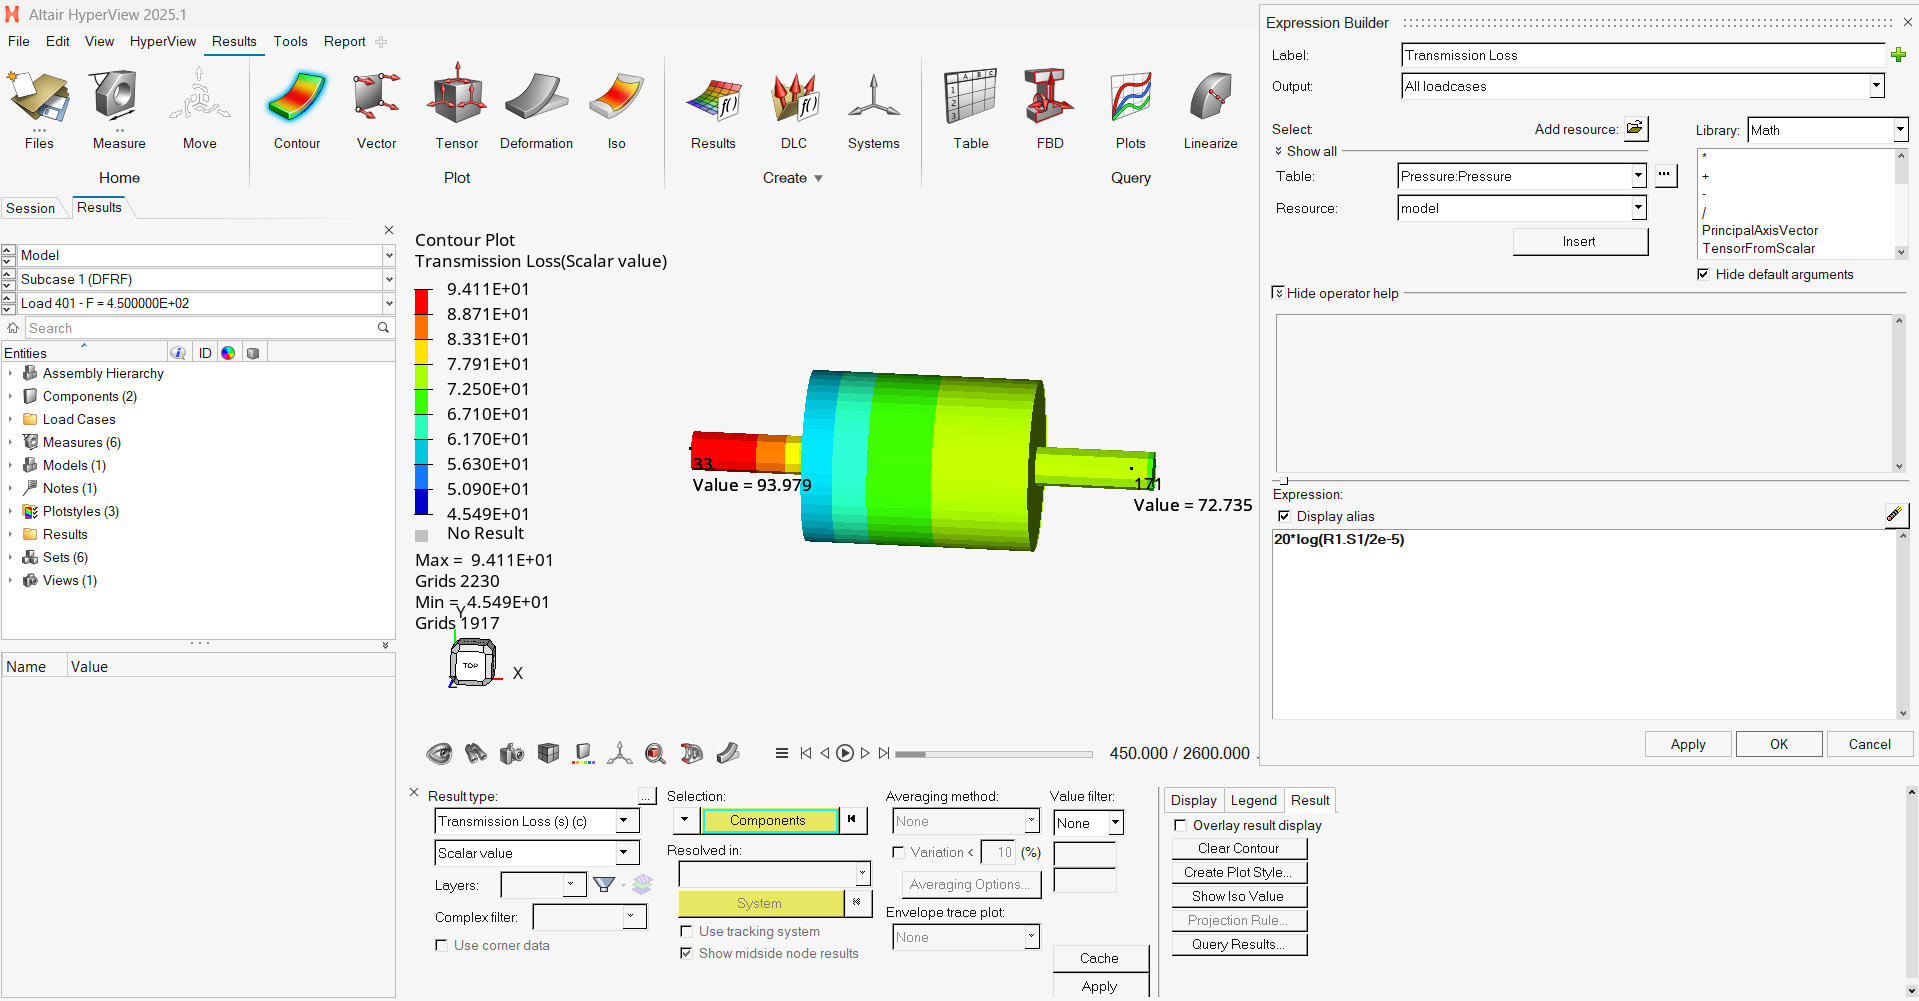
Task: Enable Use corner data
Action: point(441,945)
